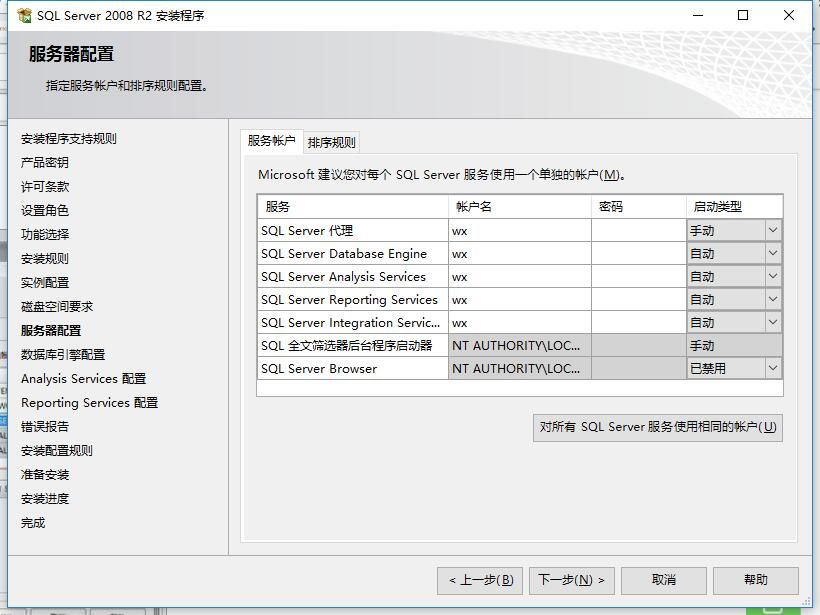Click 手动 startup type of 全文筛选器 row

734,345
